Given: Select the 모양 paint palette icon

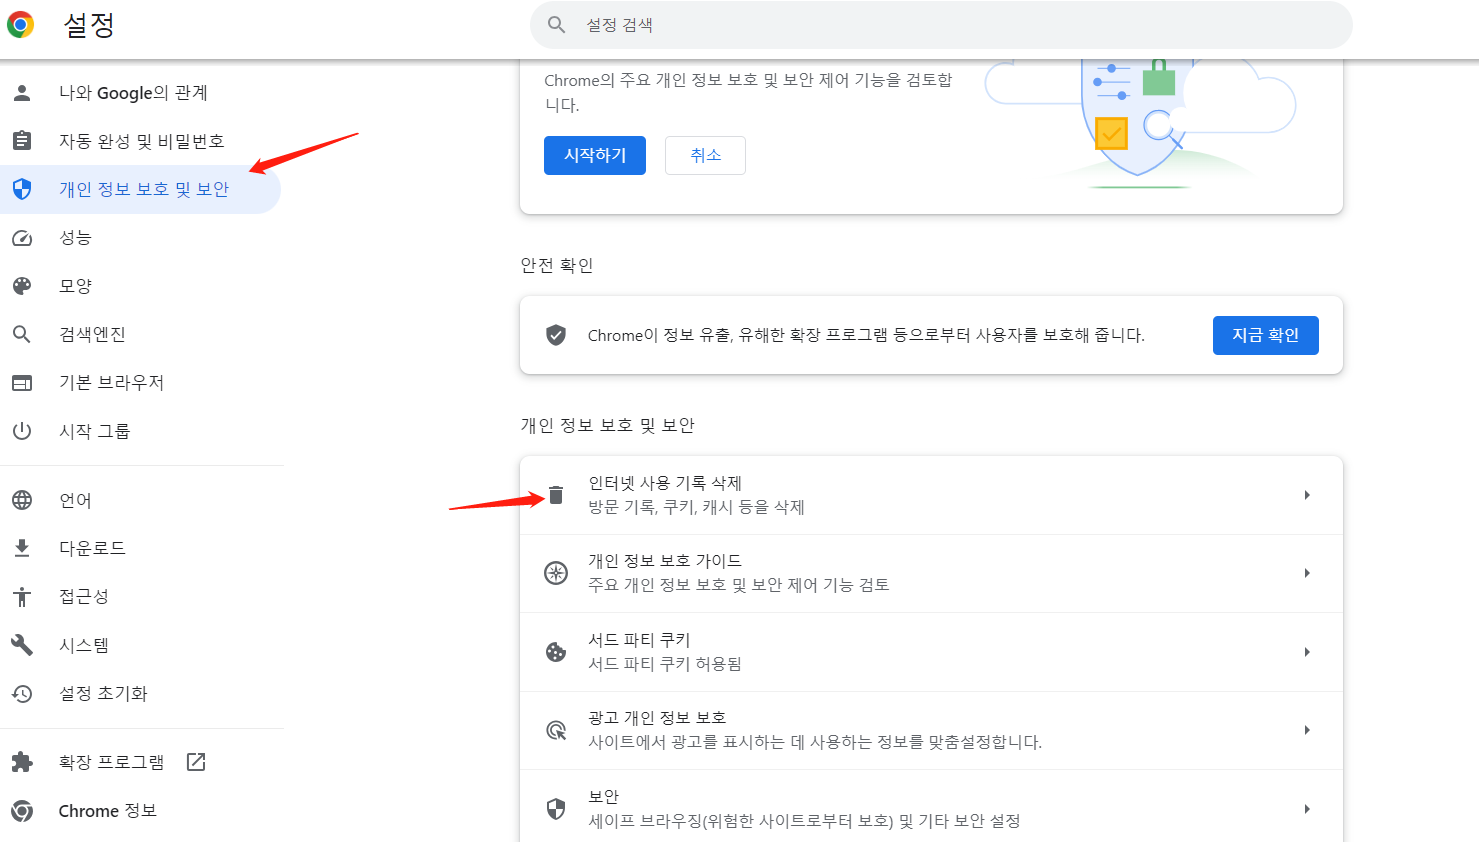Looking at the screenshot, I should (22, 285).
